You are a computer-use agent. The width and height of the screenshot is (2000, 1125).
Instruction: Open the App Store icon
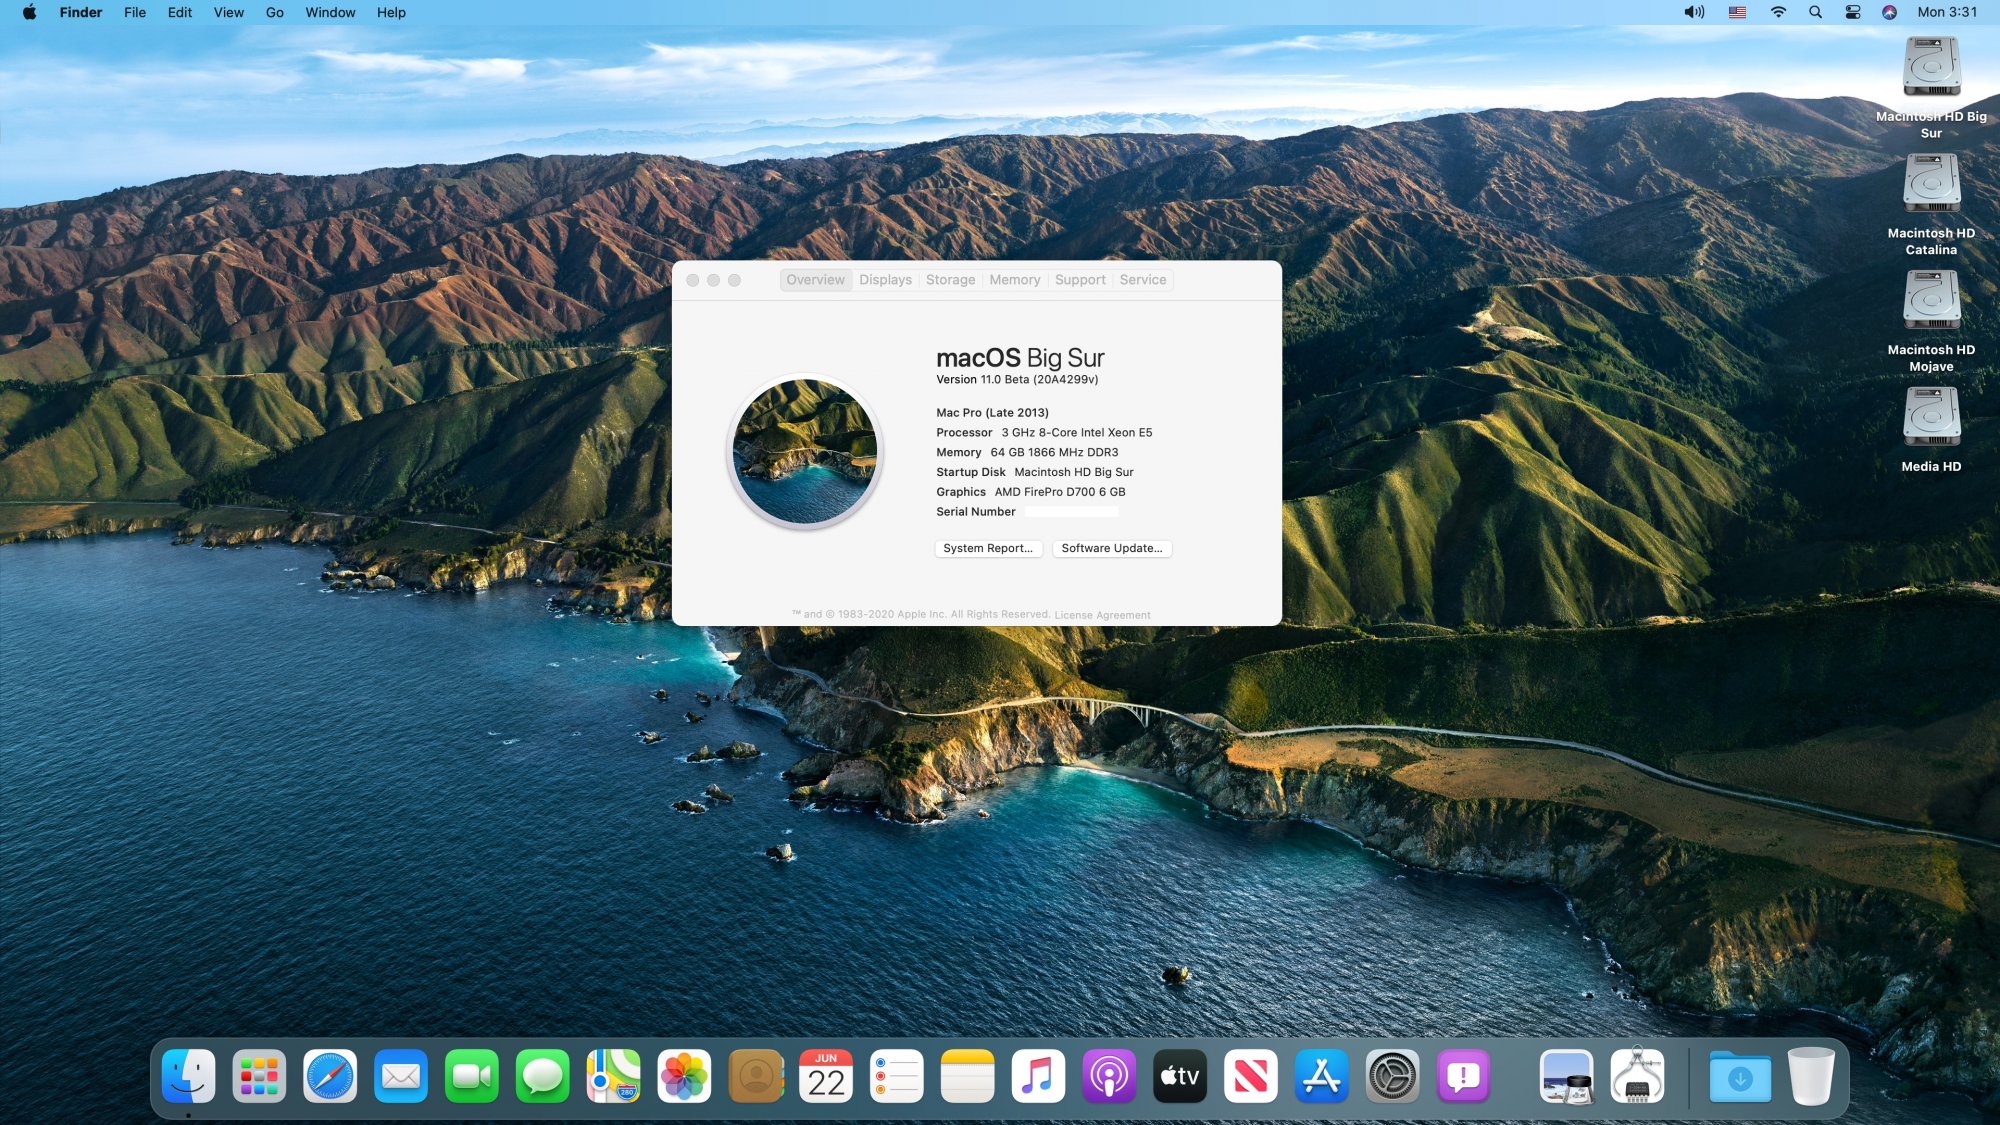point(1321,1077)
